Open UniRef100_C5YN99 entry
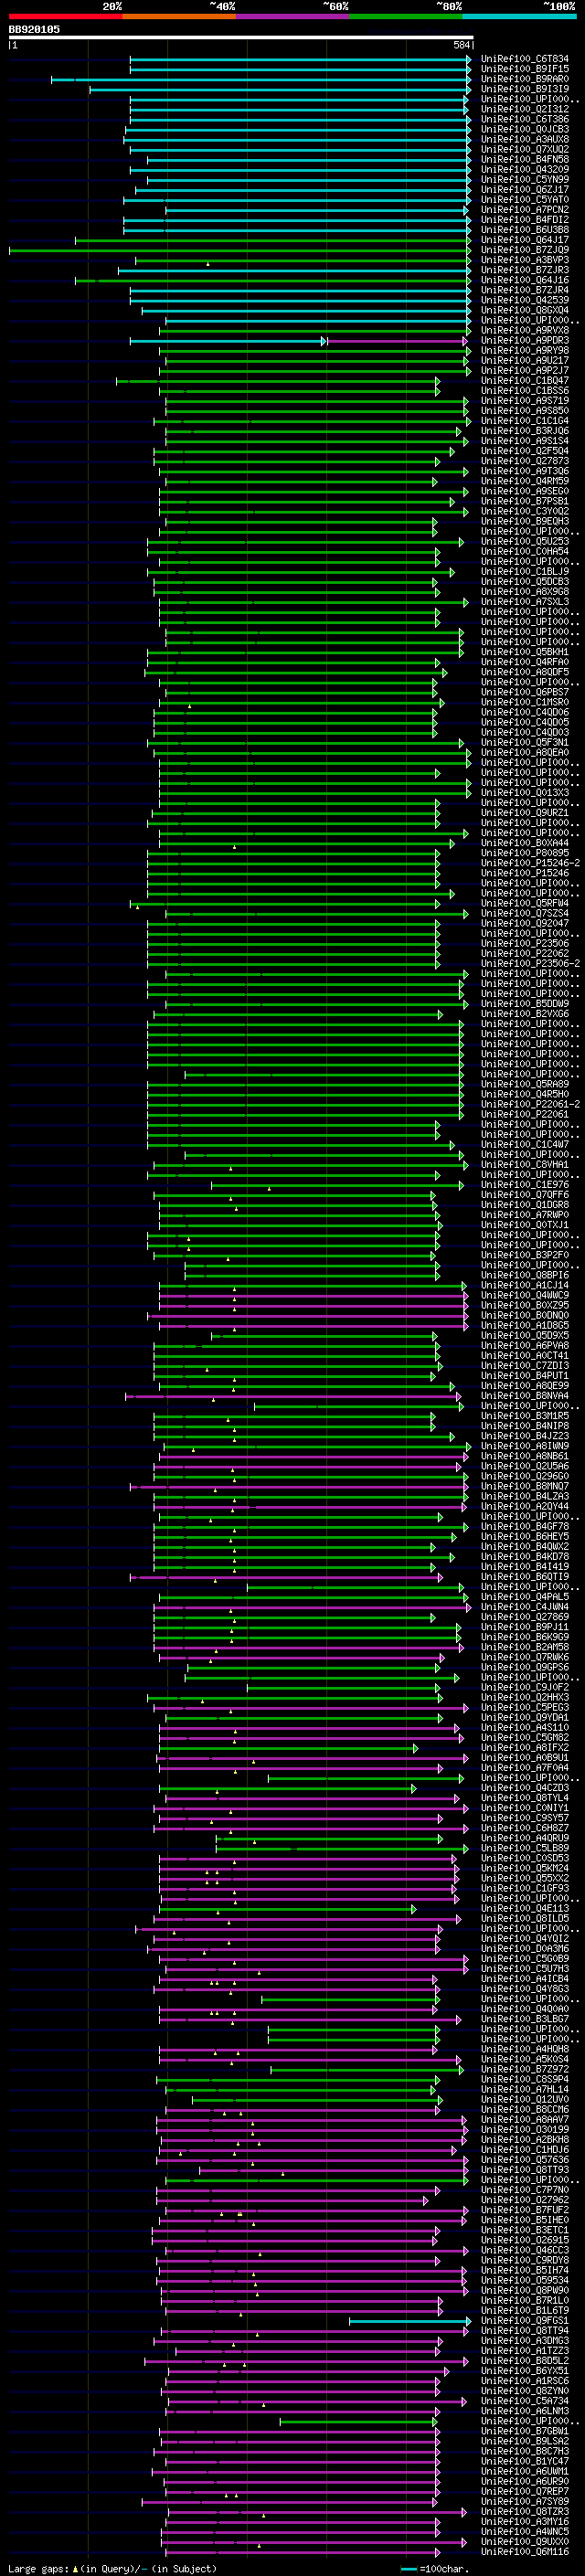Screen dimensions: 585x2576 [x=524, y=179]
